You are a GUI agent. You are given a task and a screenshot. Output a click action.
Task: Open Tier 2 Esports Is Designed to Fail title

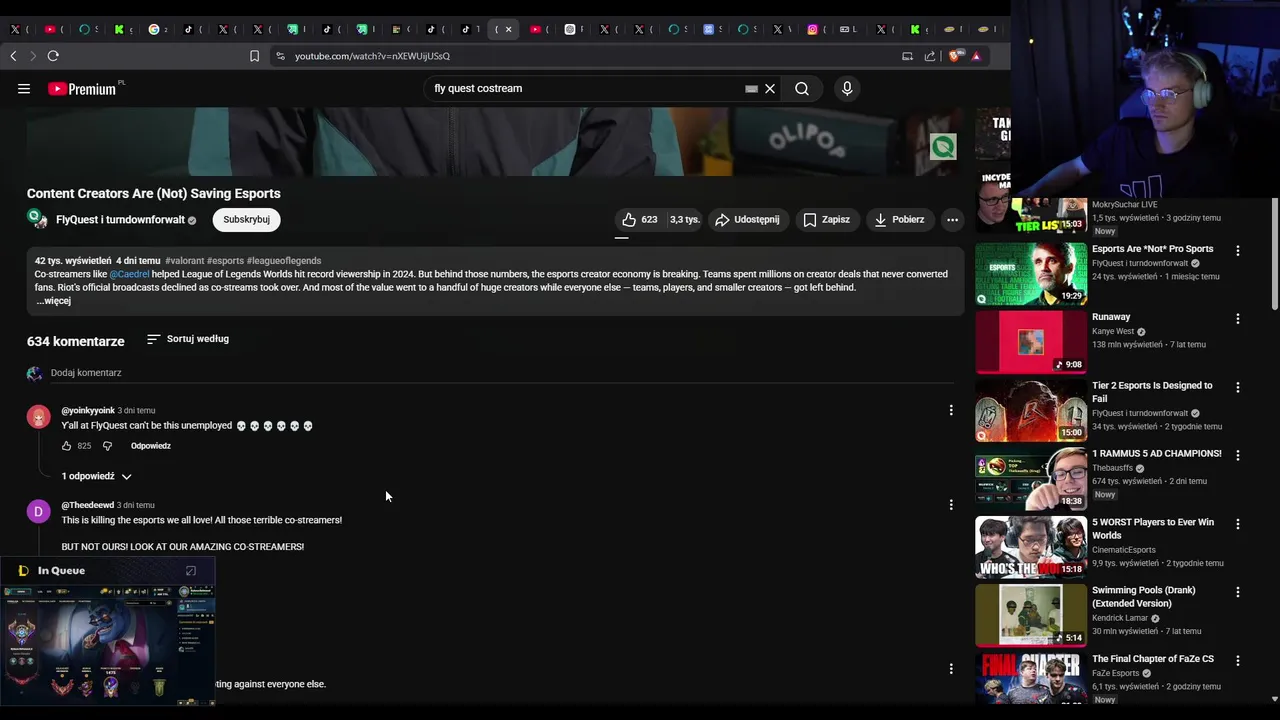coord(1152,392)
